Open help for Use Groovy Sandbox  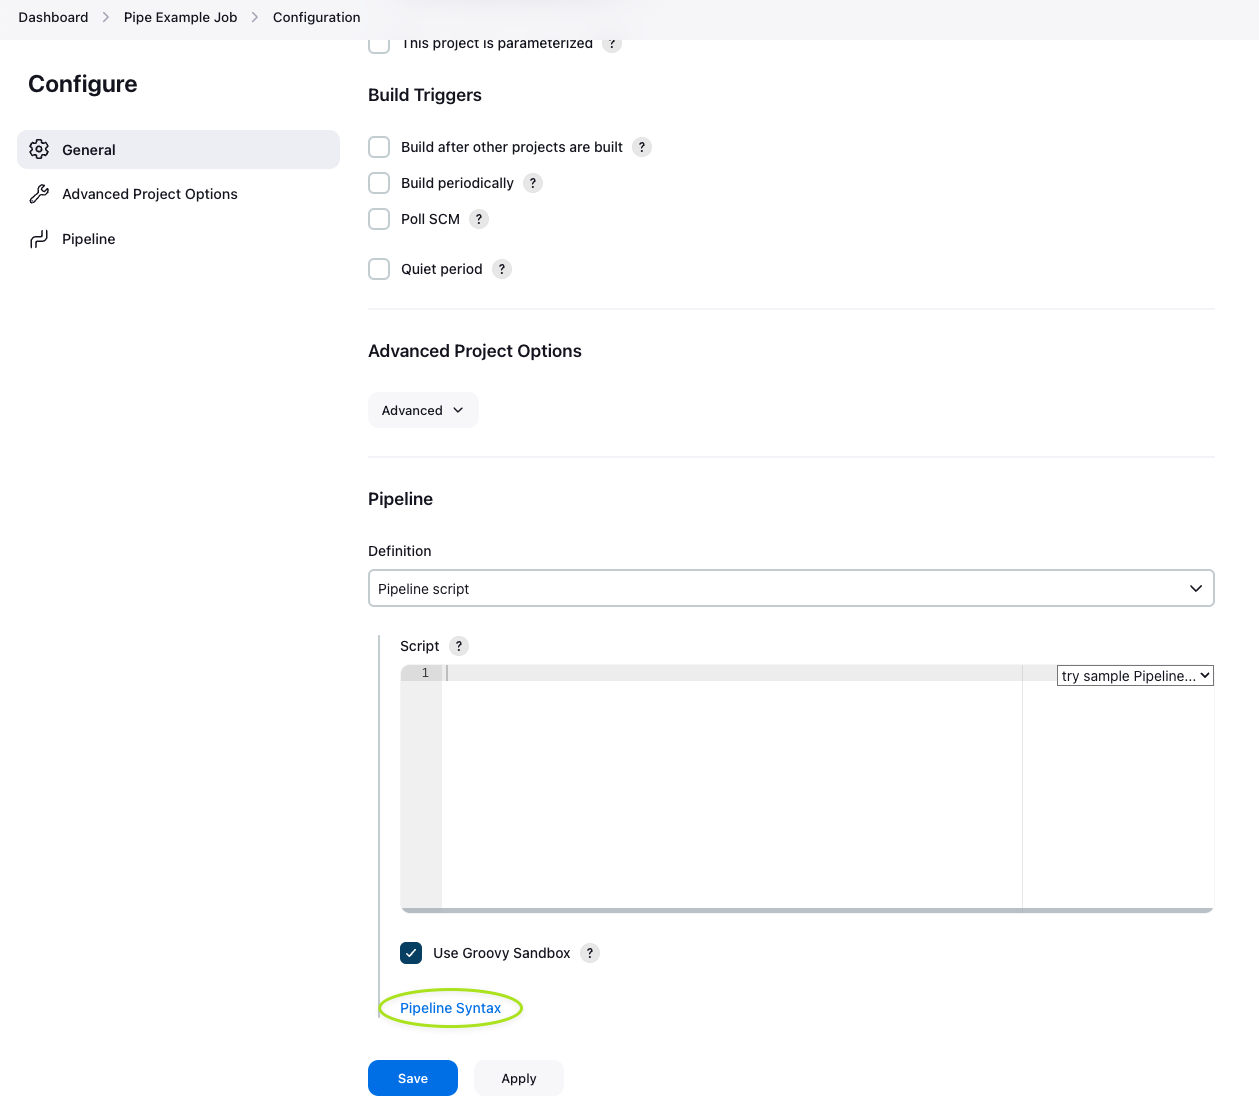point(589,953)
